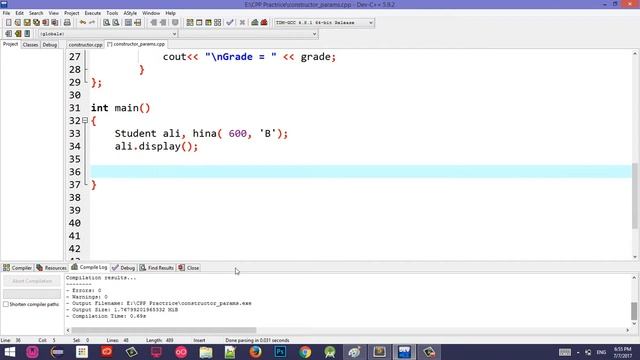Open Photoshop from the taskbar
The height and width of the screenshot is (360, 640).
[x=280, y=352]
